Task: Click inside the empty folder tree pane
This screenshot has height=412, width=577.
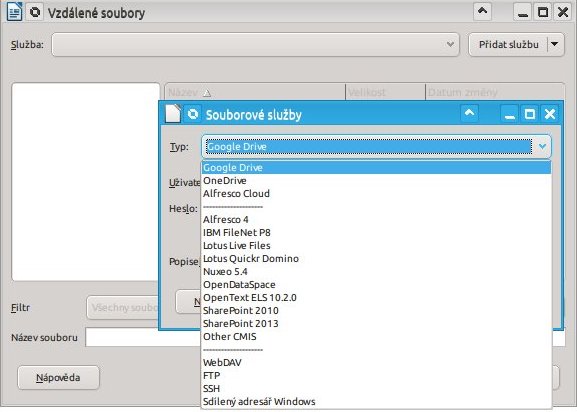Action: [x=85, y=182]
